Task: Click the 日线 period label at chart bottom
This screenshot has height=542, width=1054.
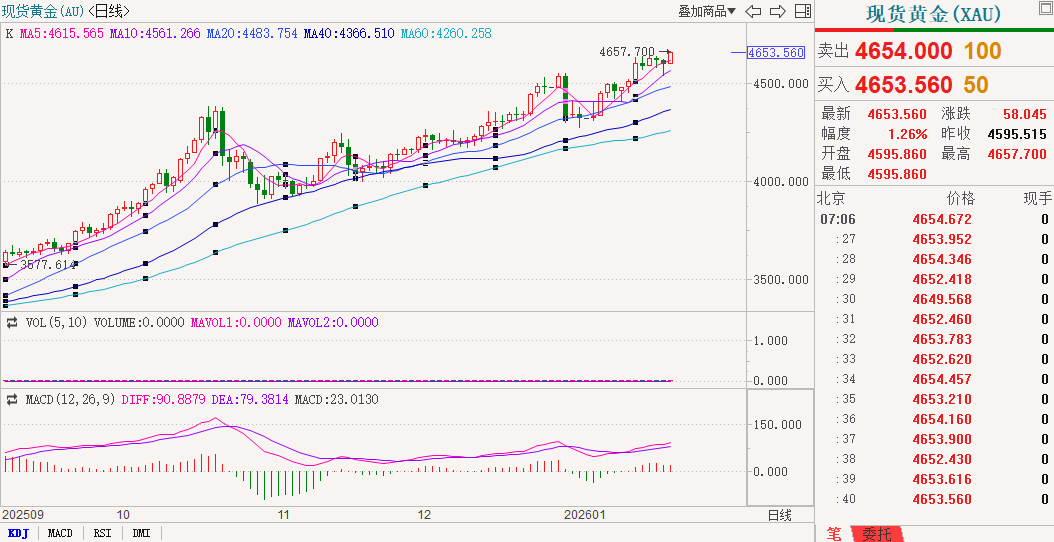Action: point(780,515)
